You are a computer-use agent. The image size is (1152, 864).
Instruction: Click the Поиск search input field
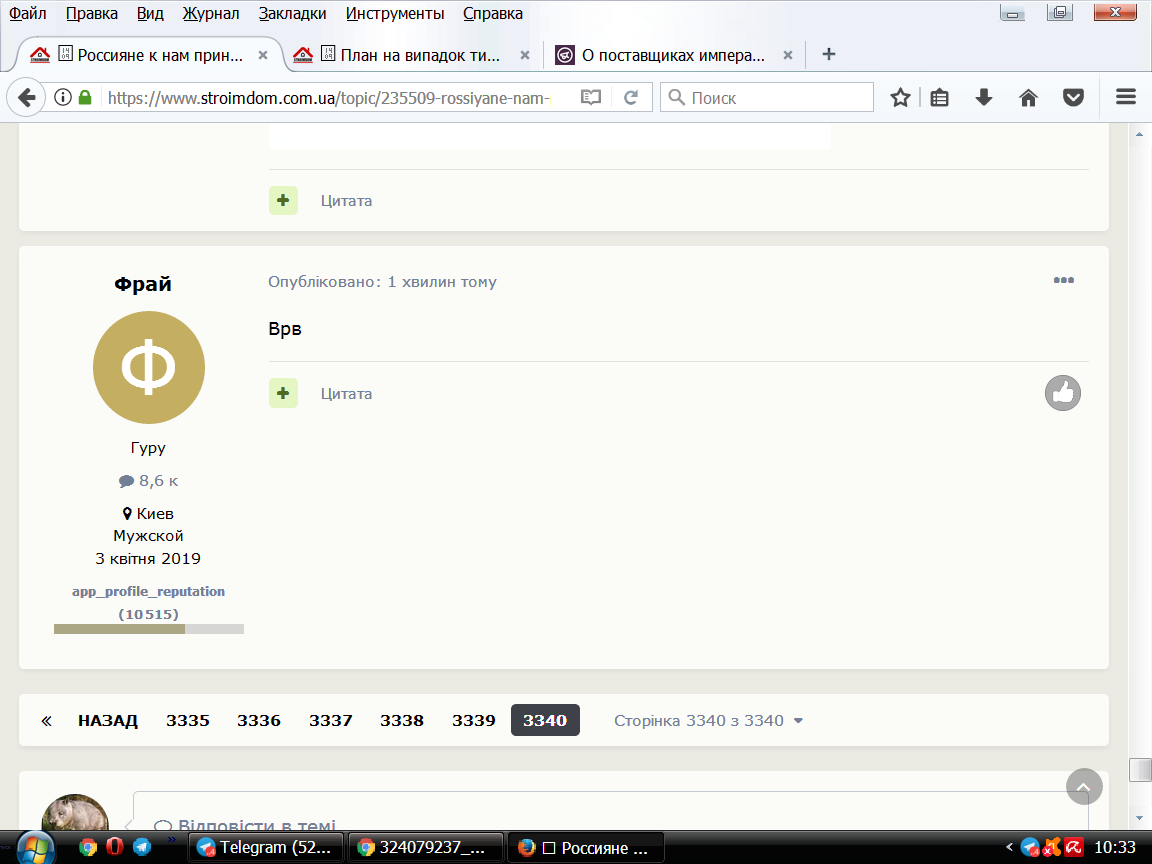pos(767,98)
